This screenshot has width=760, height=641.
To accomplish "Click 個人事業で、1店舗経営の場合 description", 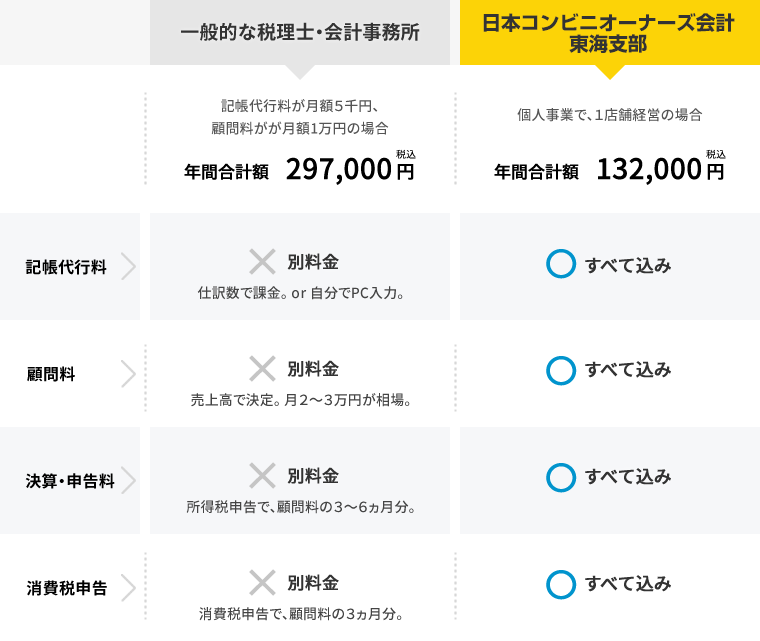I will tap(610, 115).
